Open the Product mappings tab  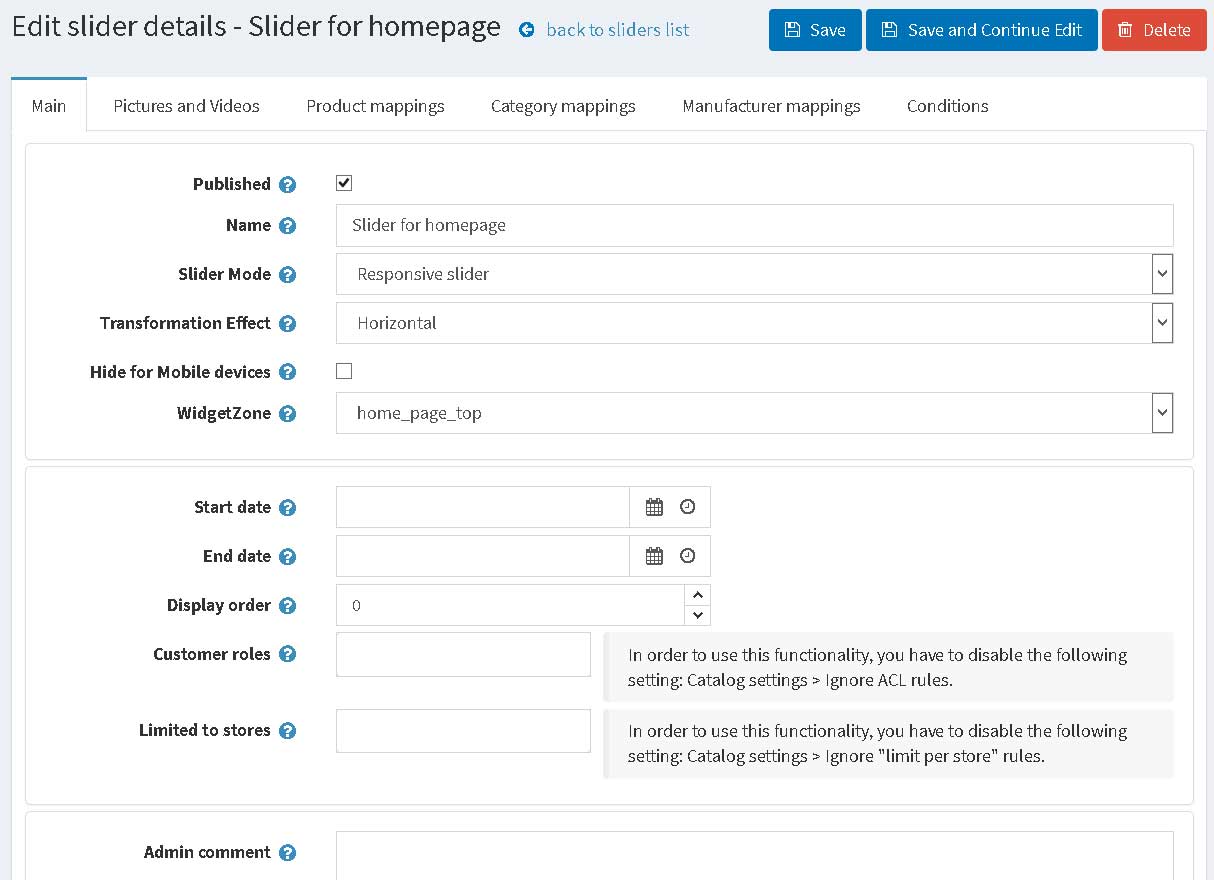375,105
